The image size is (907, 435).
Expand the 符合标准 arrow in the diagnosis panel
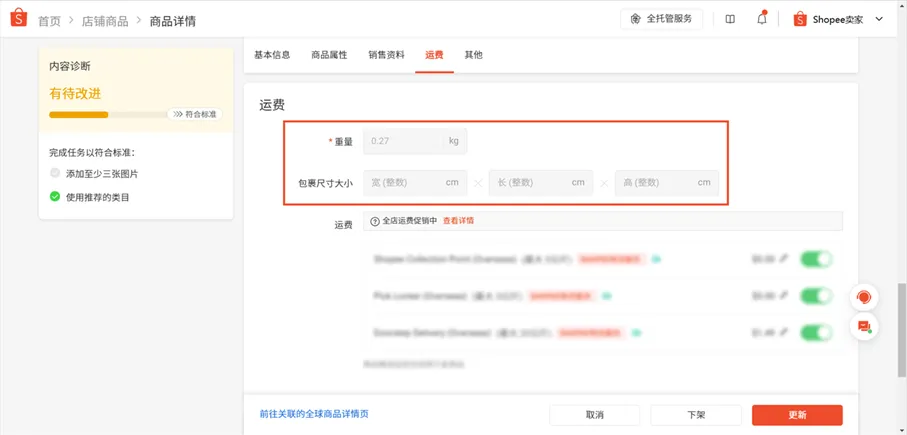pyautogui.click(x=195, y=115)
